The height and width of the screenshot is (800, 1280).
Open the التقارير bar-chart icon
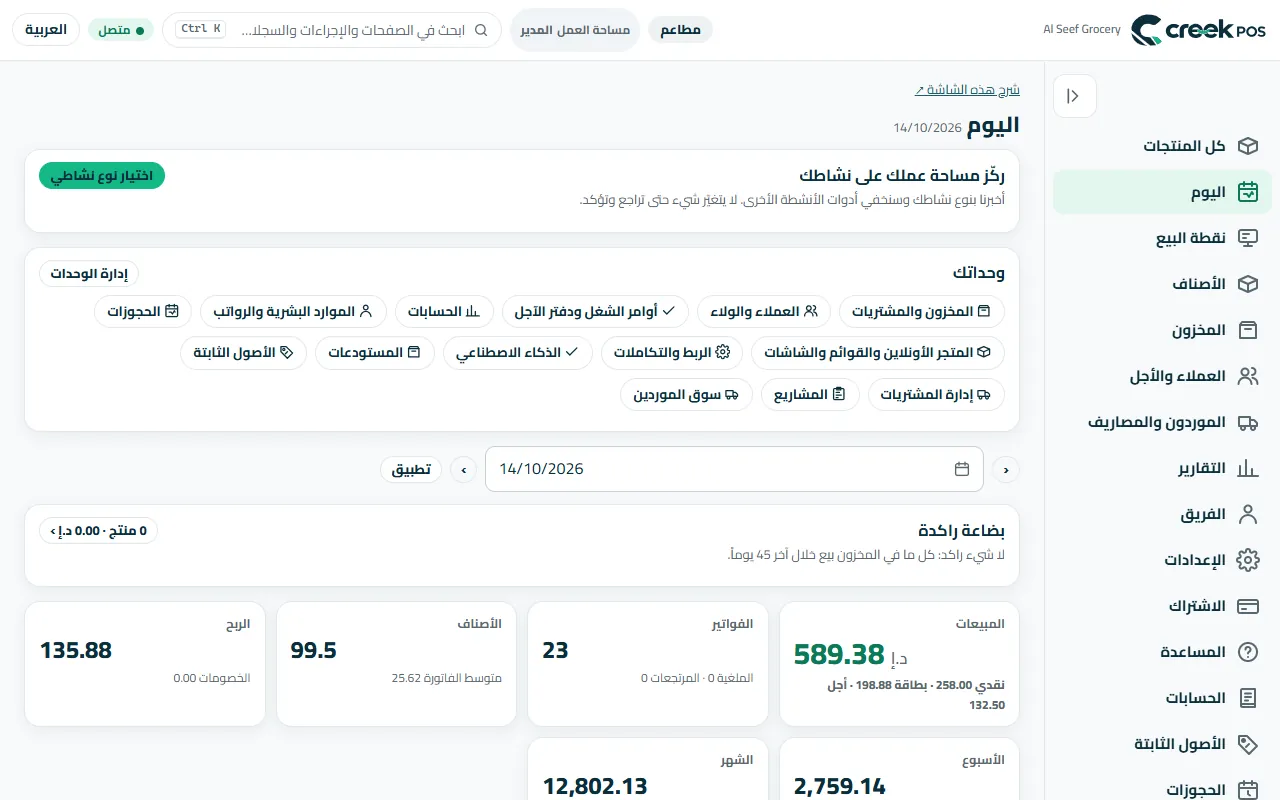pyautogui.click(x=1247, y=468)
